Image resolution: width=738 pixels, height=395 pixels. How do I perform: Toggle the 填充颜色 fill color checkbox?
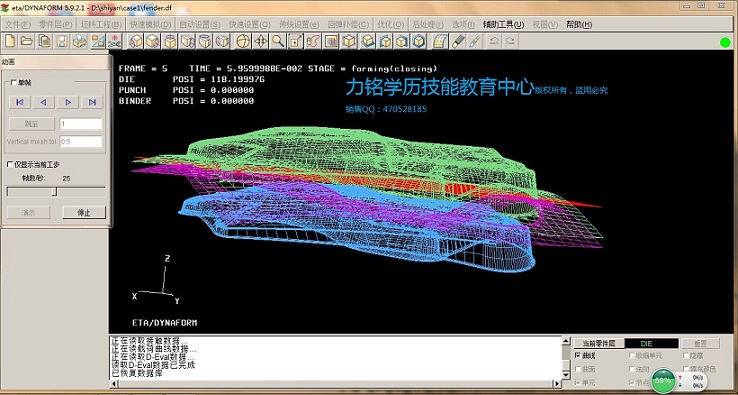pos(686,370)
